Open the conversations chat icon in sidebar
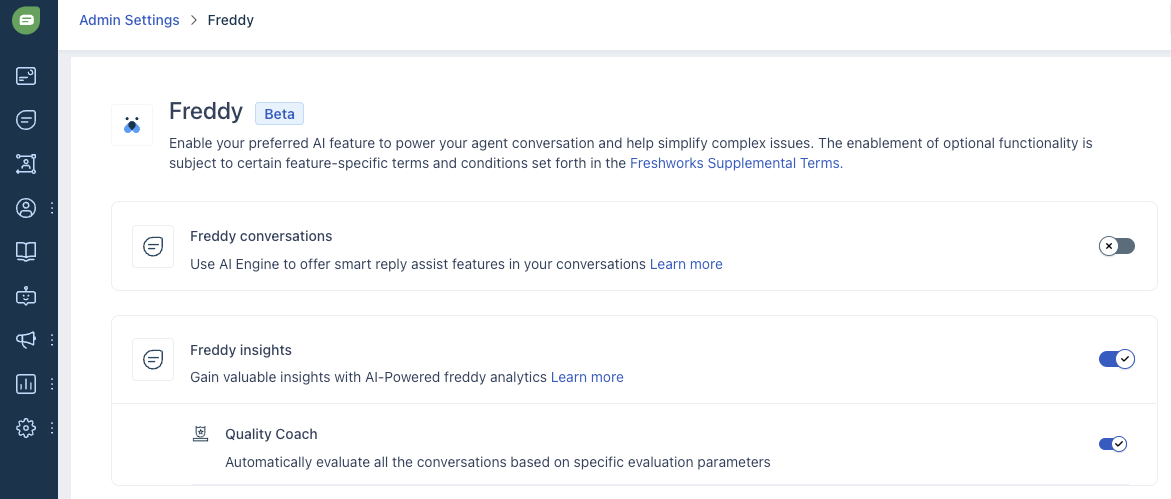The height and width of the screenshot is (499, 1171). pos(26,120)
